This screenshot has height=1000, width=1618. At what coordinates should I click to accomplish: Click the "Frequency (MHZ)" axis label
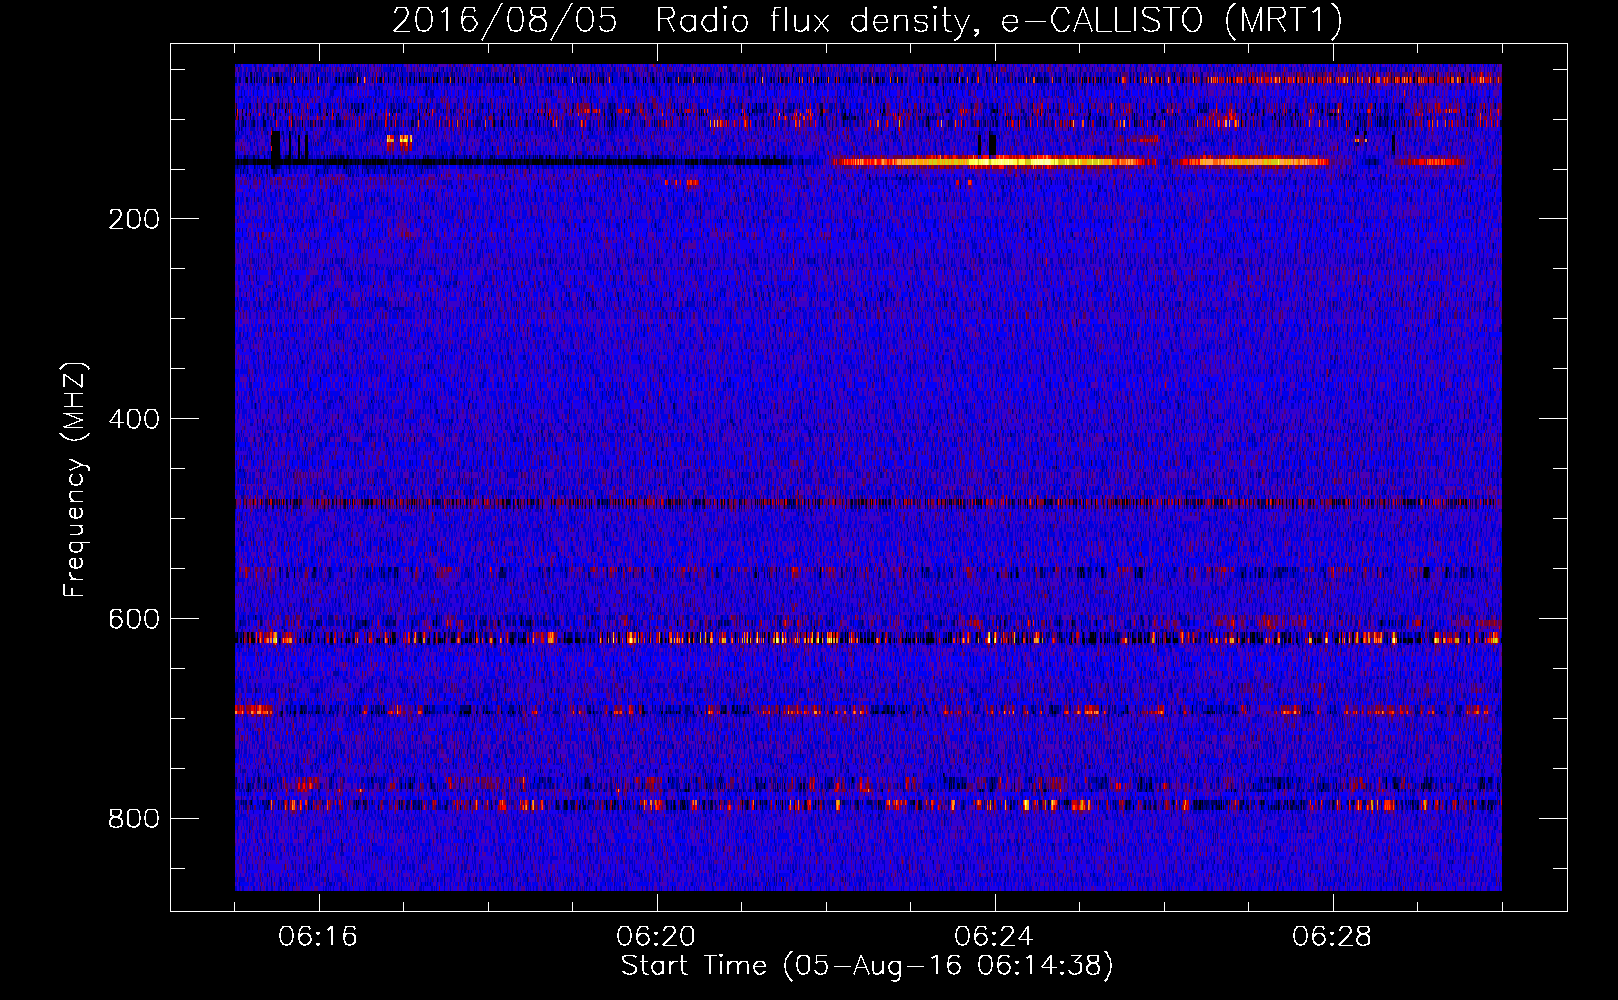tap(74, 480)
